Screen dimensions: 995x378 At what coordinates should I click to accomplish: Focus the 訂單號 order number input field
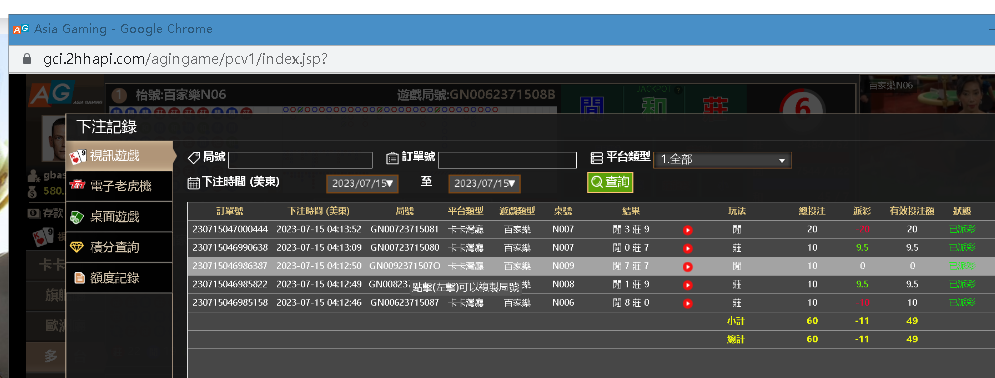coord(507,160)
